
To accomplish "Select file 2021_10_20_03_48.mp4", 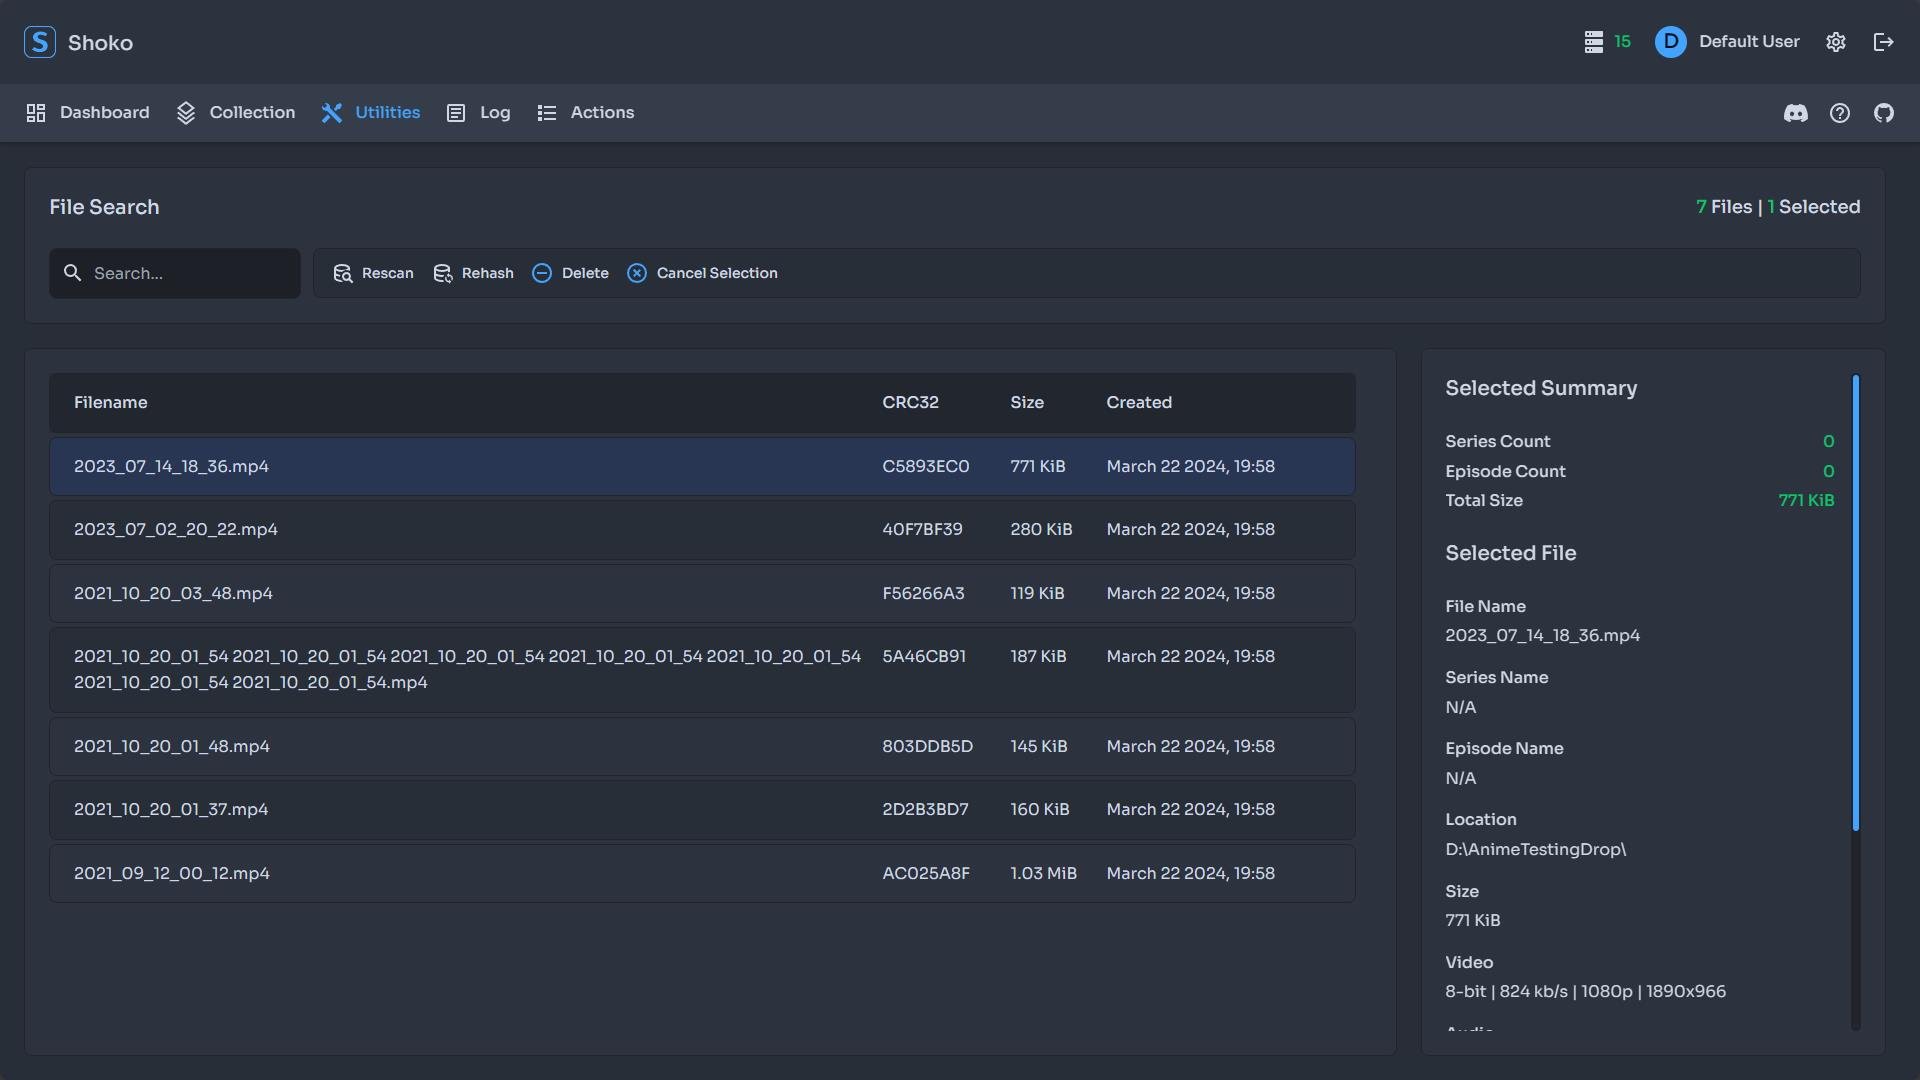I will (x=702, y=594).
